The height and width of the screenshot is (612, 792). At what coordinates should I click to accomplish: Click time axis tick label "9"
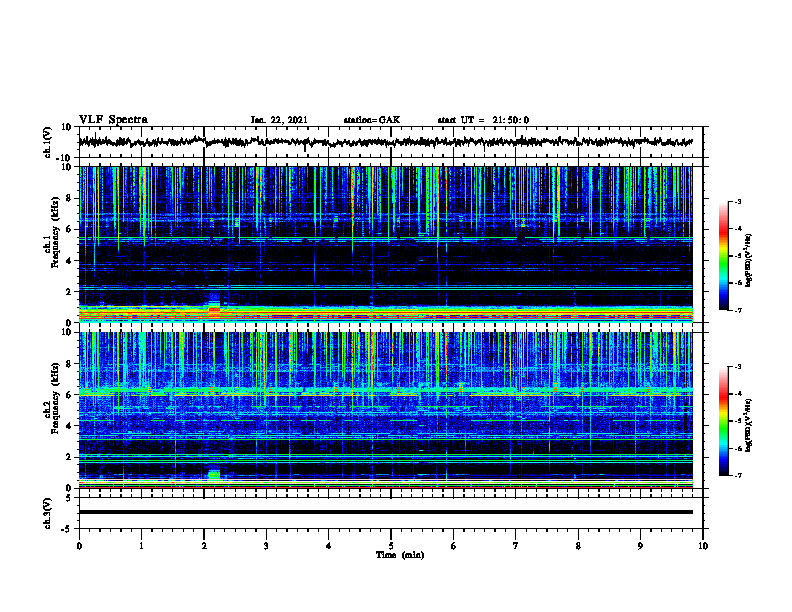coord(640,546)
